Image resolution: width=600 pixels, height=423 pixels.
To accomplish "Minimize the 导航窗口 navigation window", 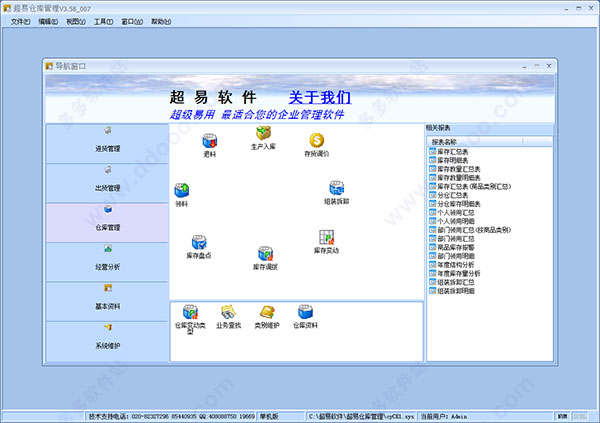I will (x=524, y=66).
